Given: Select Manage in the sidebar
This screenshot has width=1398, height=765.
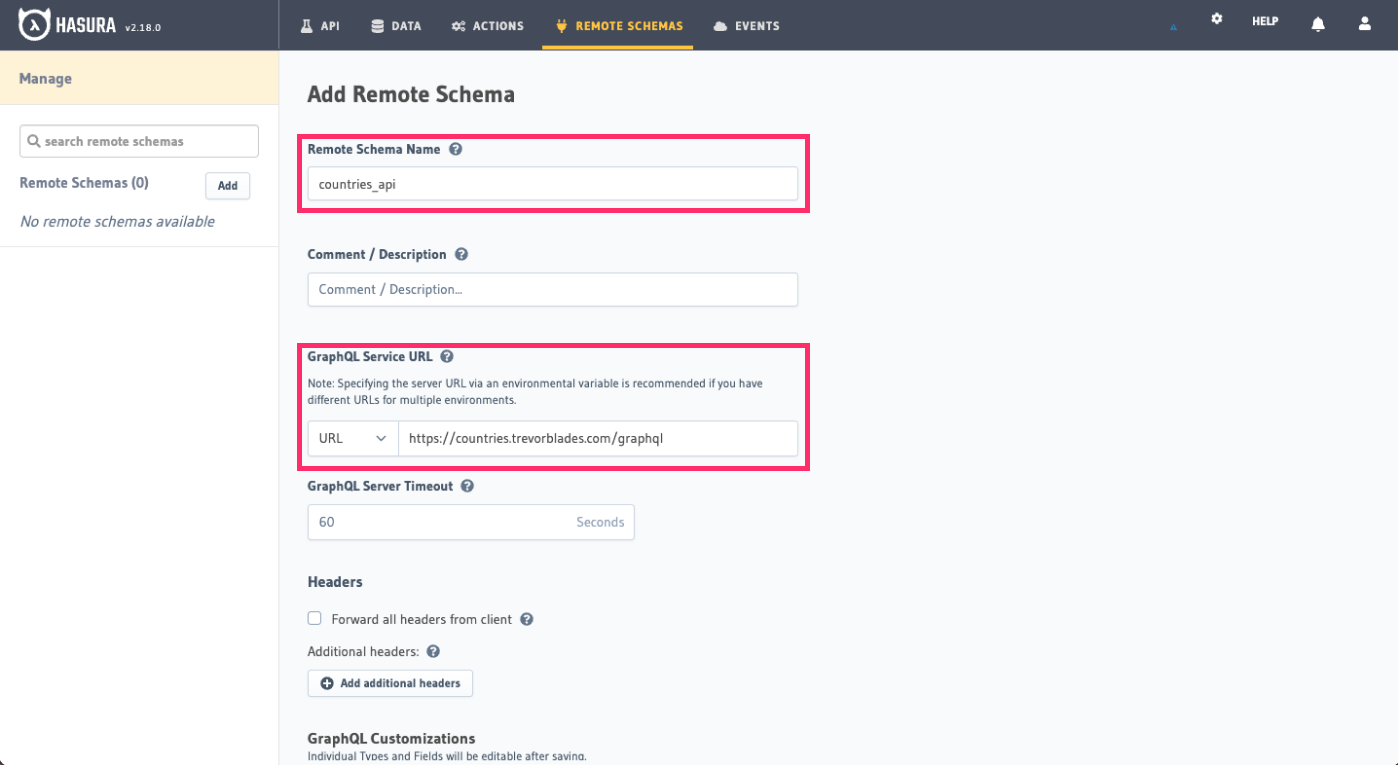Looking at the screenshot, I should (45, 78).
